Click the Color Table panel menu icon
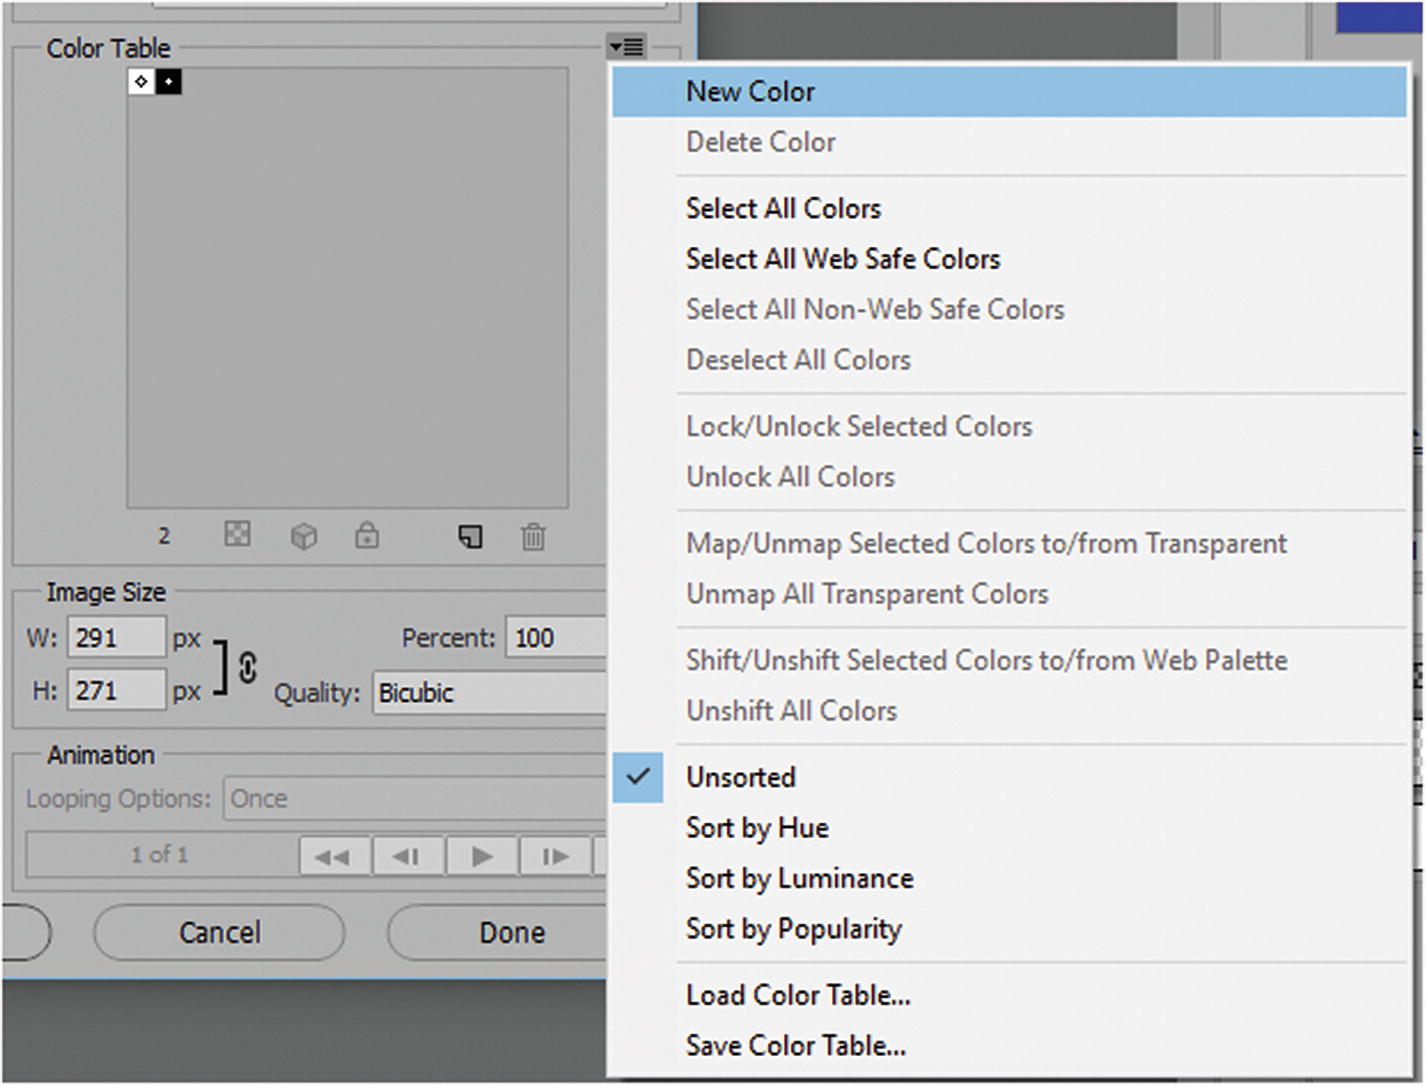 [627, 46]
